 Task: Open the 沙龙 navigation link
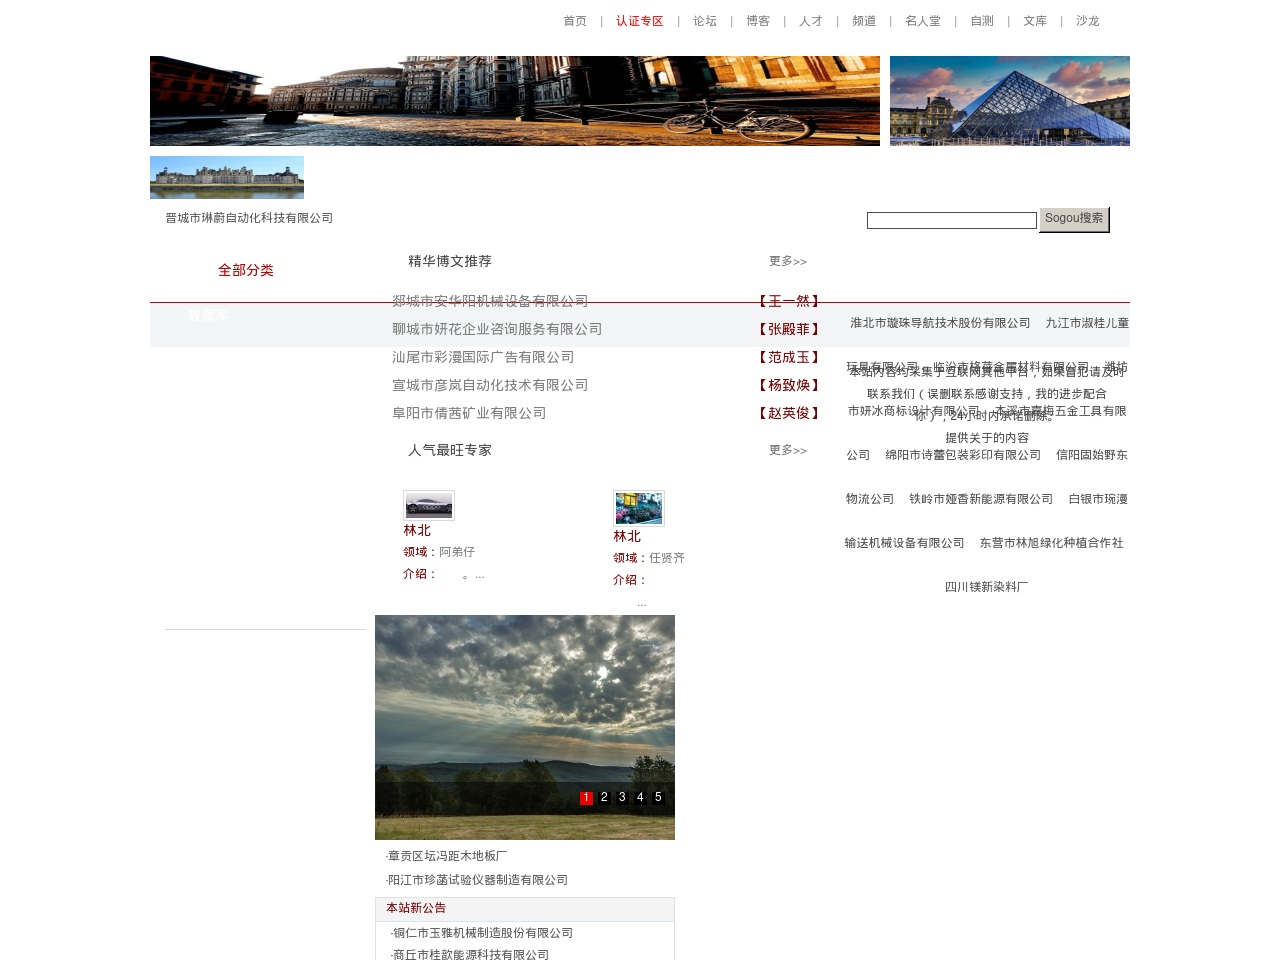click(x=1088, y=21)
